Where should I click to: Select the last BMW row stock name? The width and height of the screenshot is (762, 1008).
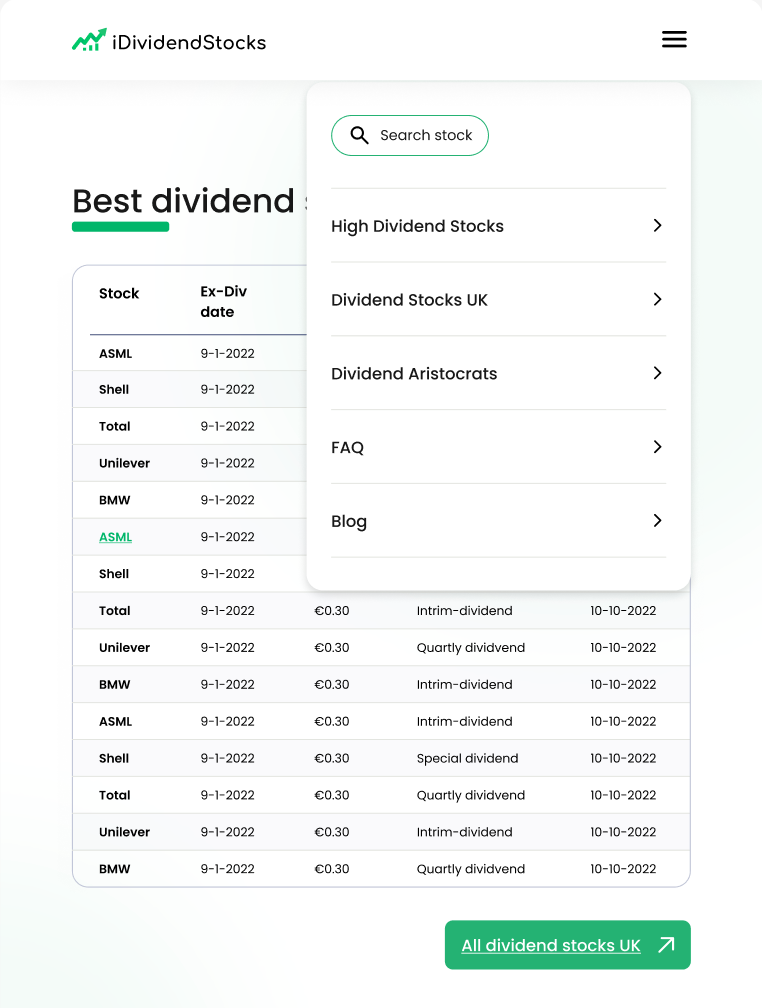tap(114, 868)
